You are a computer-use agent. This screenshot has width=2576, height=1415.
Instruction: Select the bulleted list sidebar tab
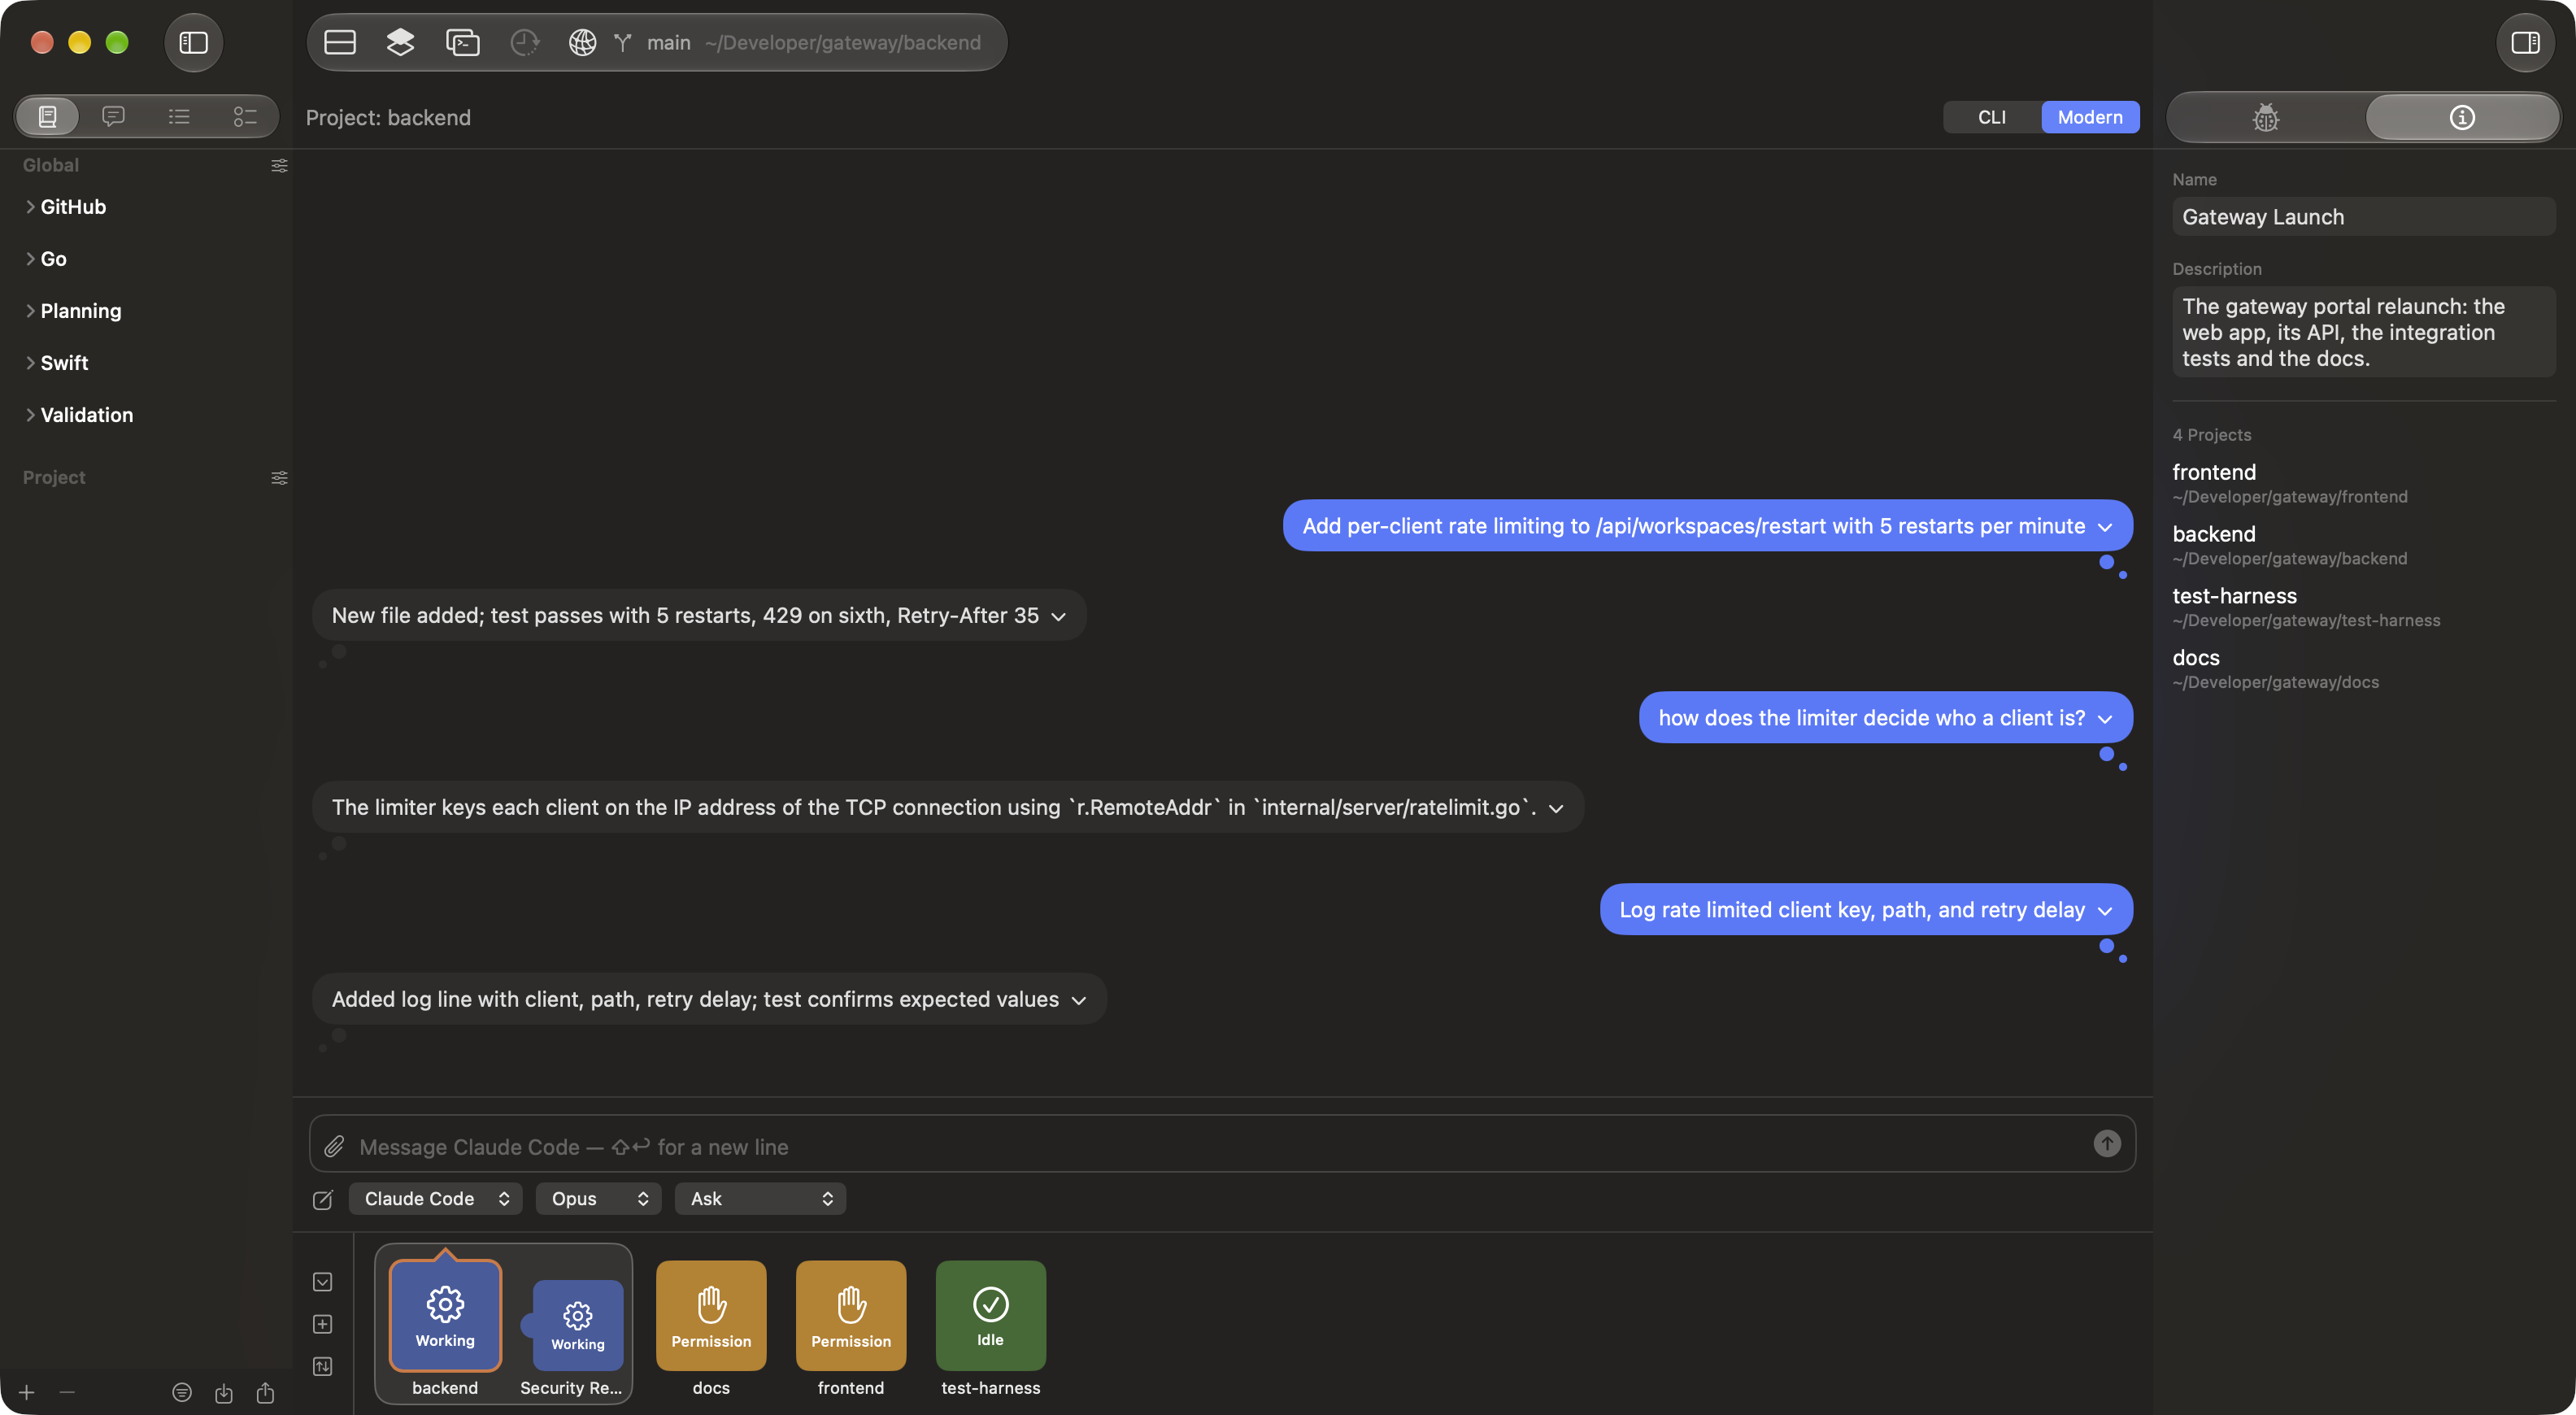[x=179, y=116]
